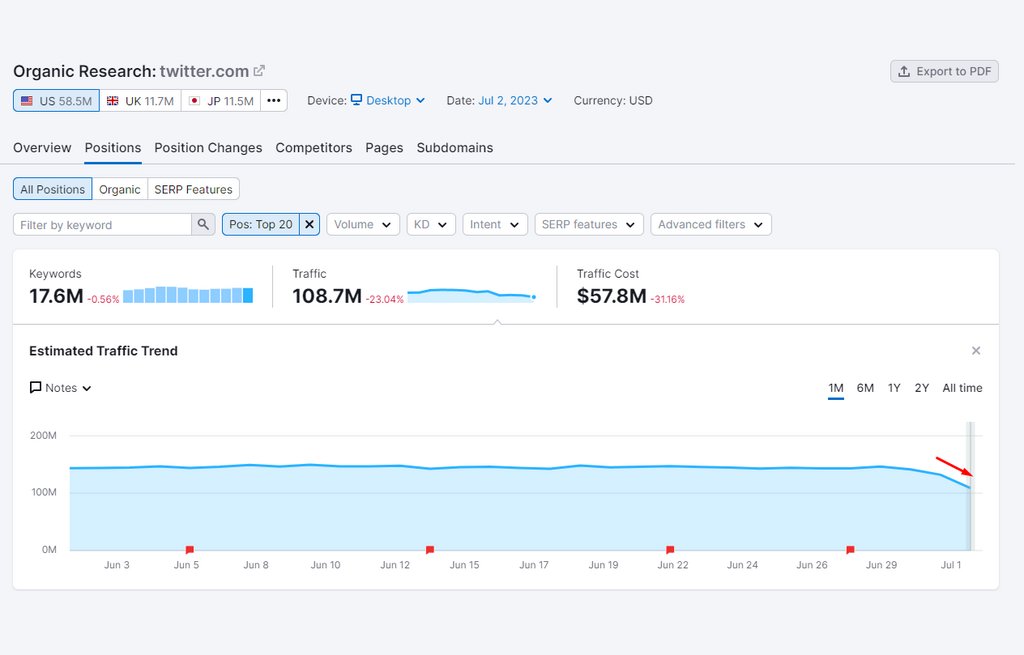Go to the Positions tab
Screen dimensions: 1024x655
113,148
